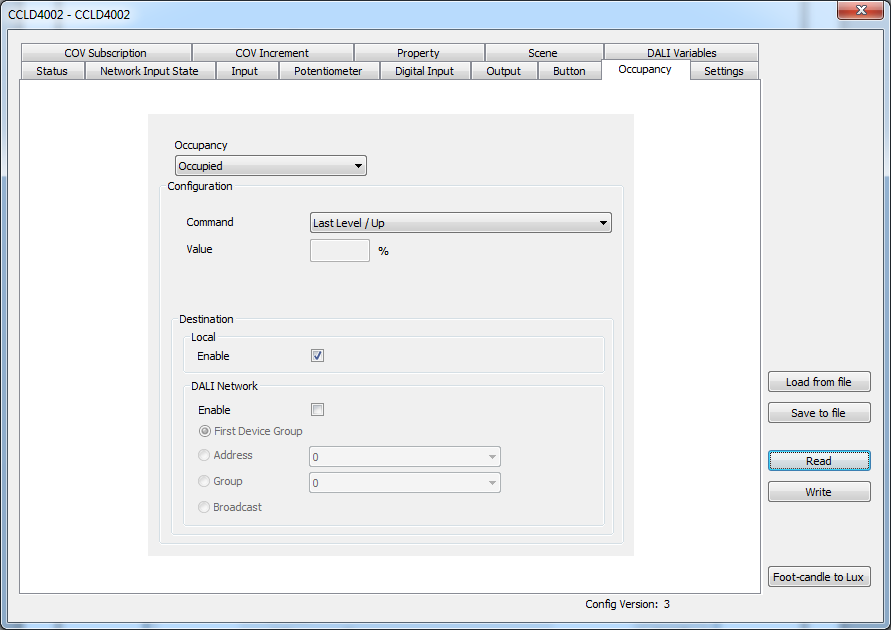Expand the Command dropdown showing Last Level / Up
The height and width of the screenshot is (630, 891).
[x=460, y=223]
